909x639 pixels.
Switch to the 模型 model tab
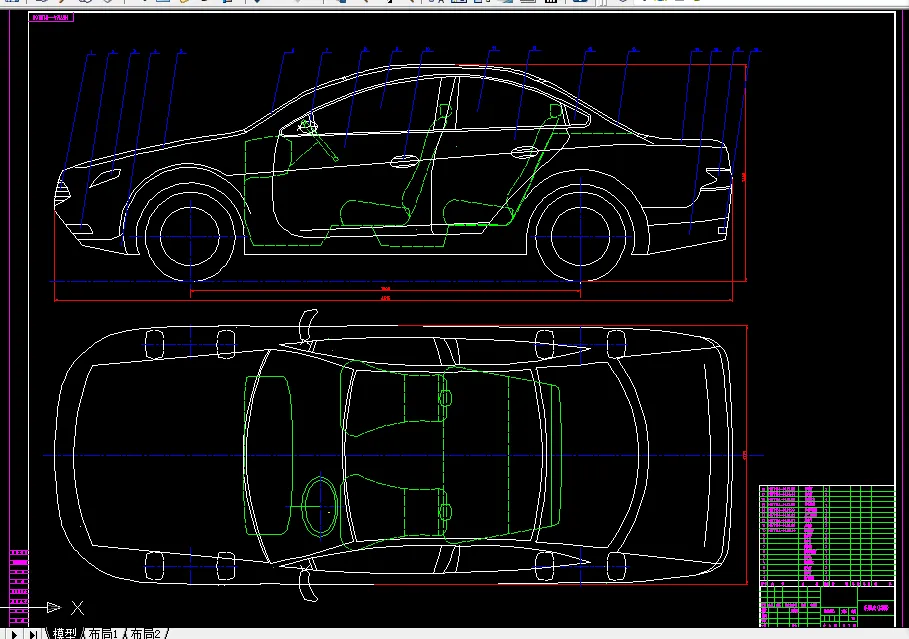point(64,633)
